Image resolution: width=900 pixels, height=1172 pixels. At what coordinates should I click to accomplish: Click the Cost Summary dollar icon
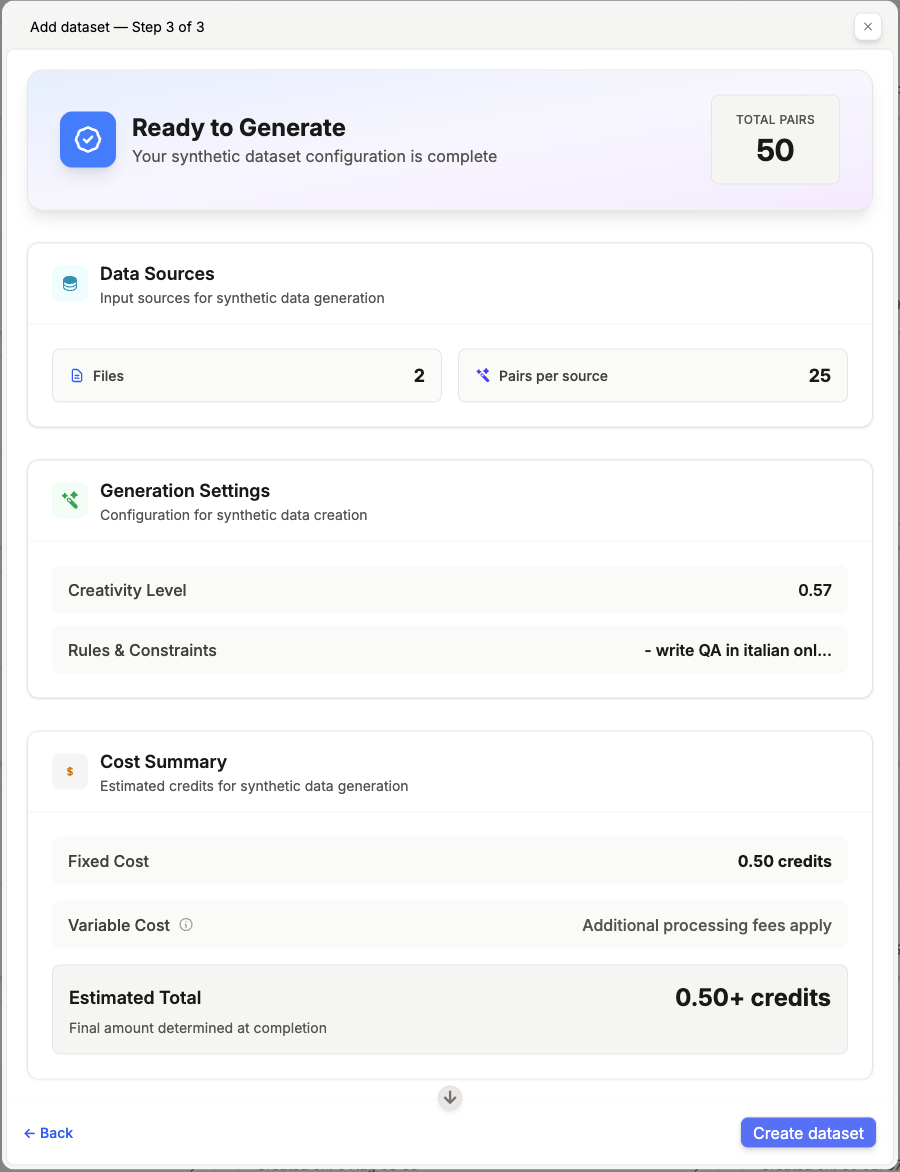(70, 771)
